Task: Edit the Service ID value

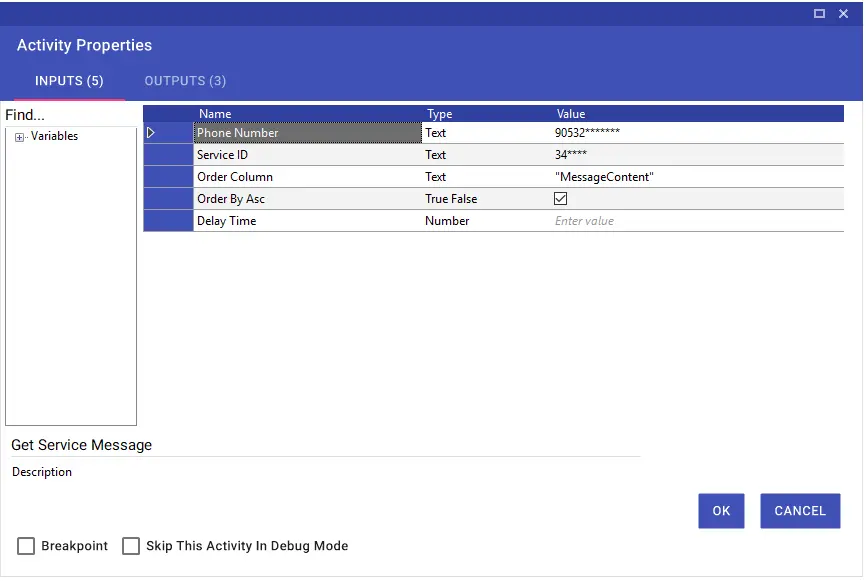Action: coord(696,155)
